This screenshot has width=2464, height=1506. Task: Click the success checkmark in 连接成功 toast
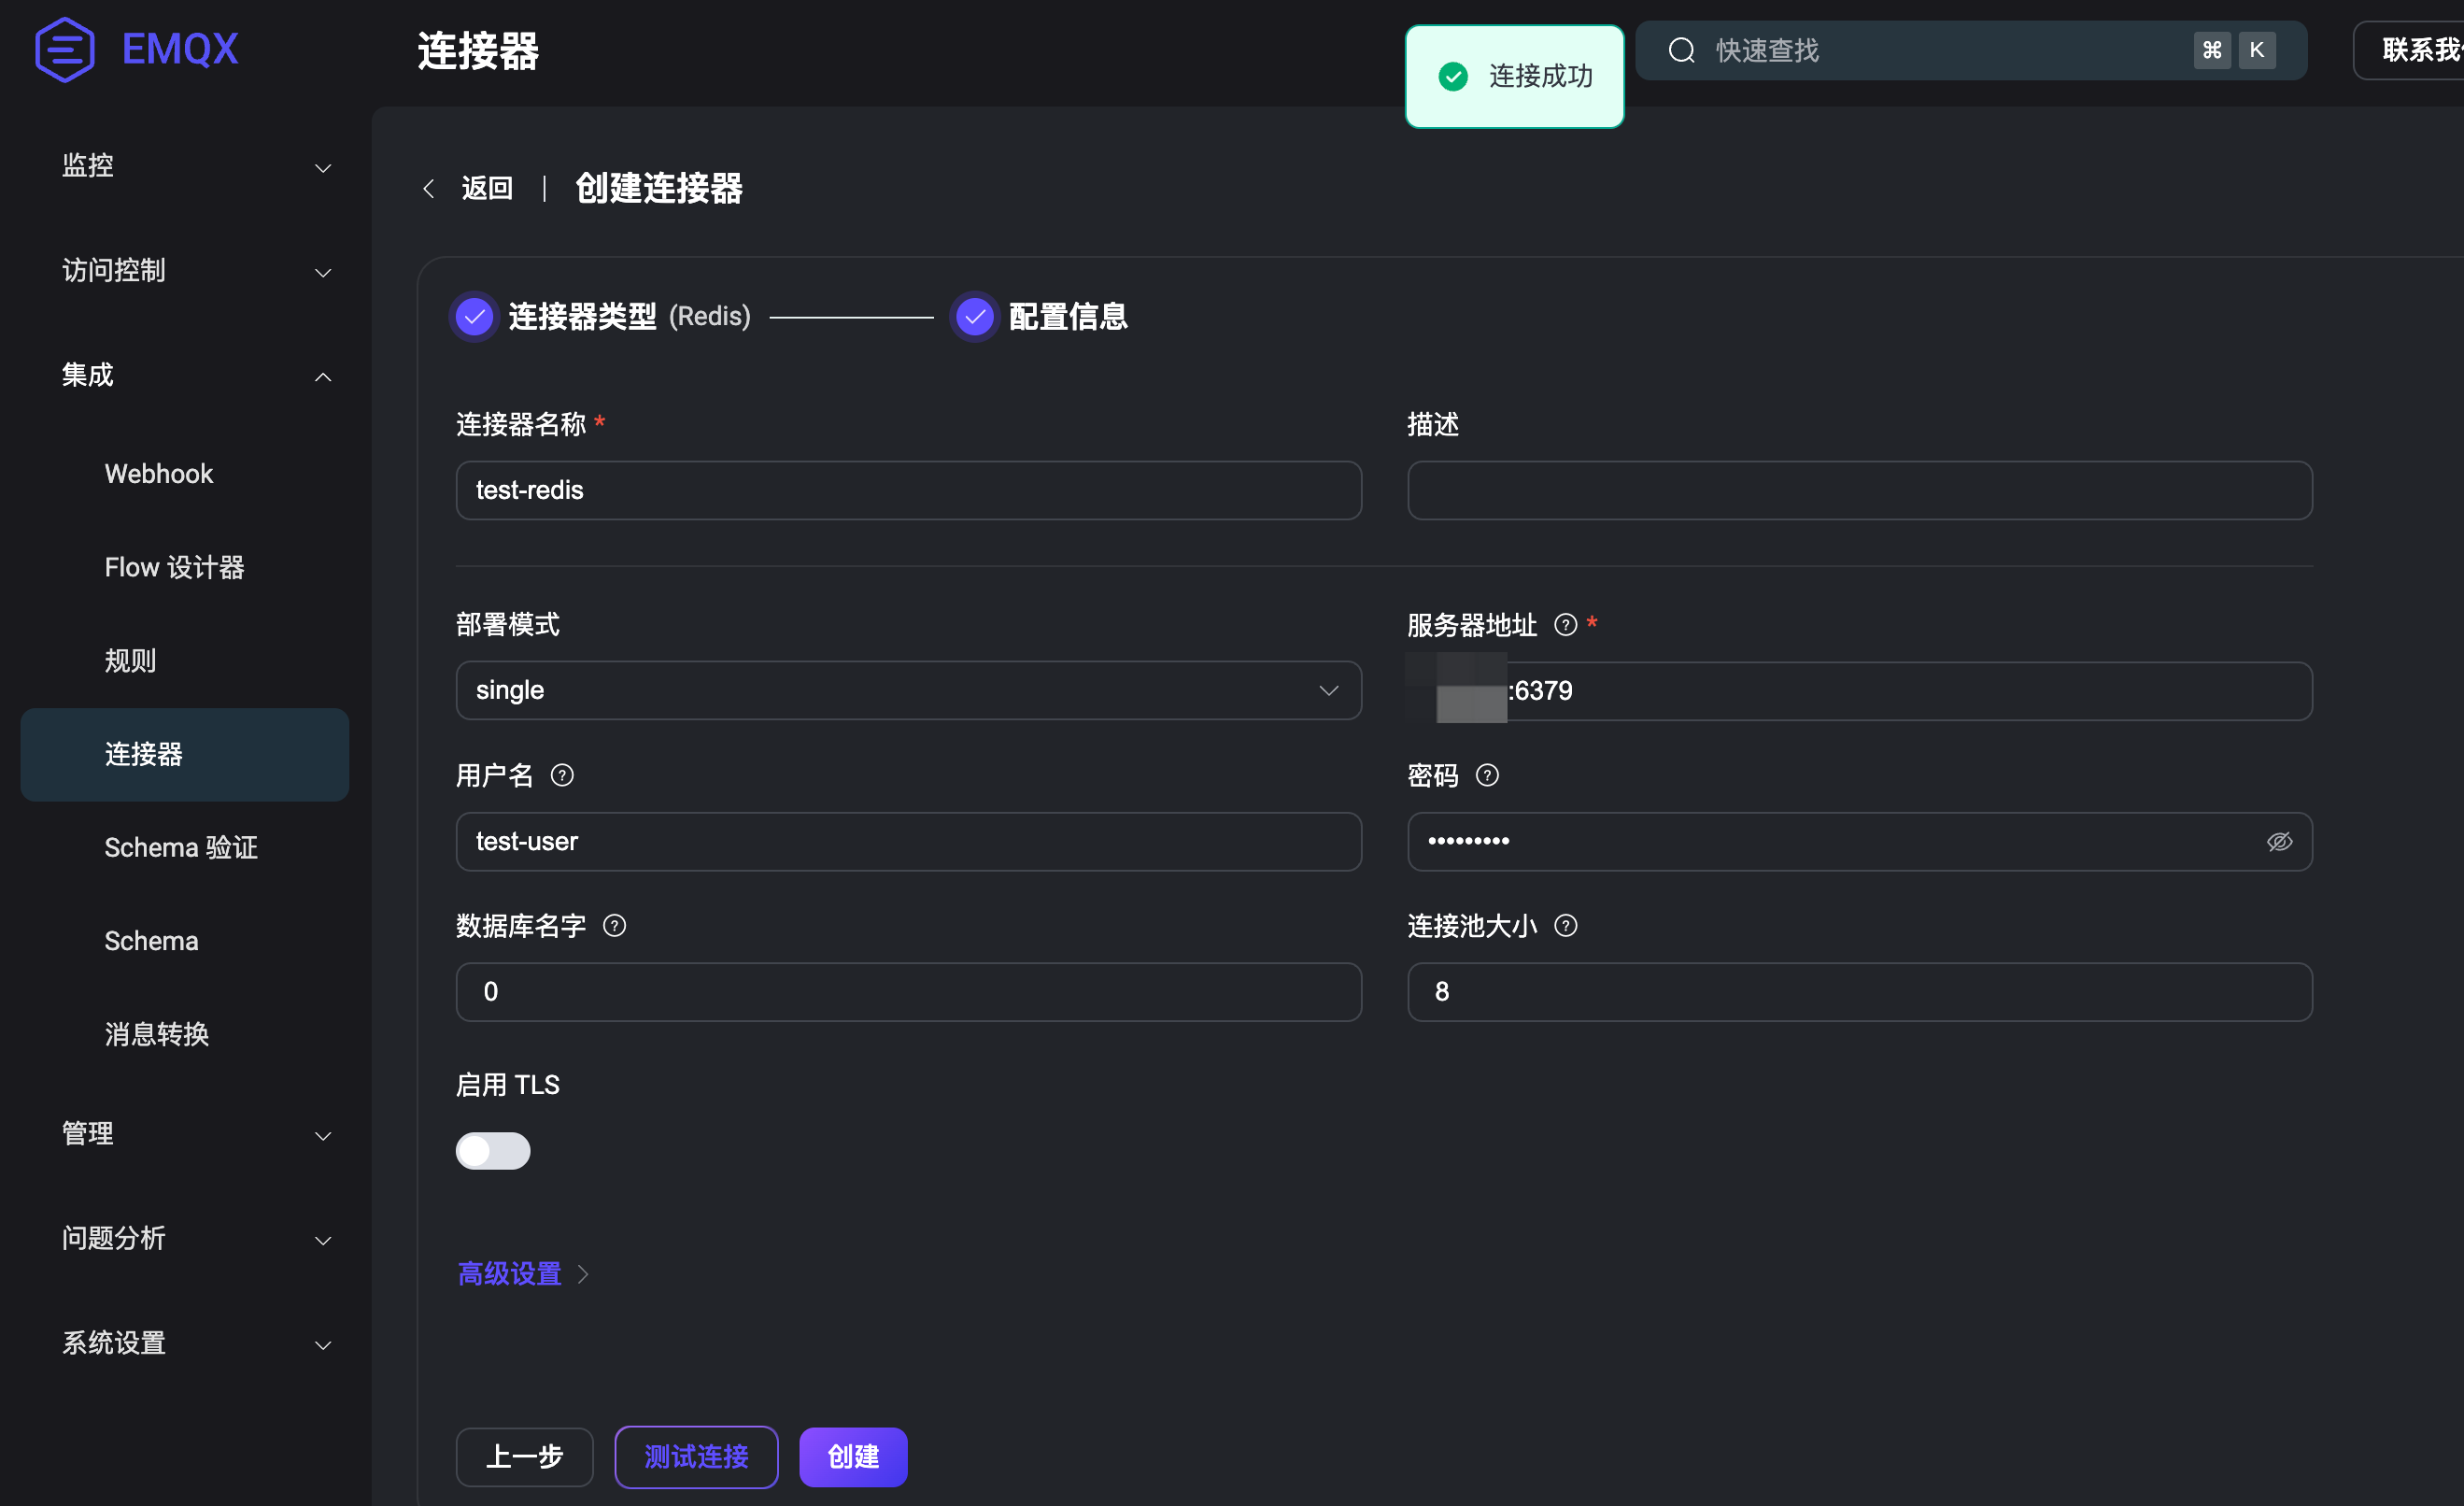coord(1453,76)
